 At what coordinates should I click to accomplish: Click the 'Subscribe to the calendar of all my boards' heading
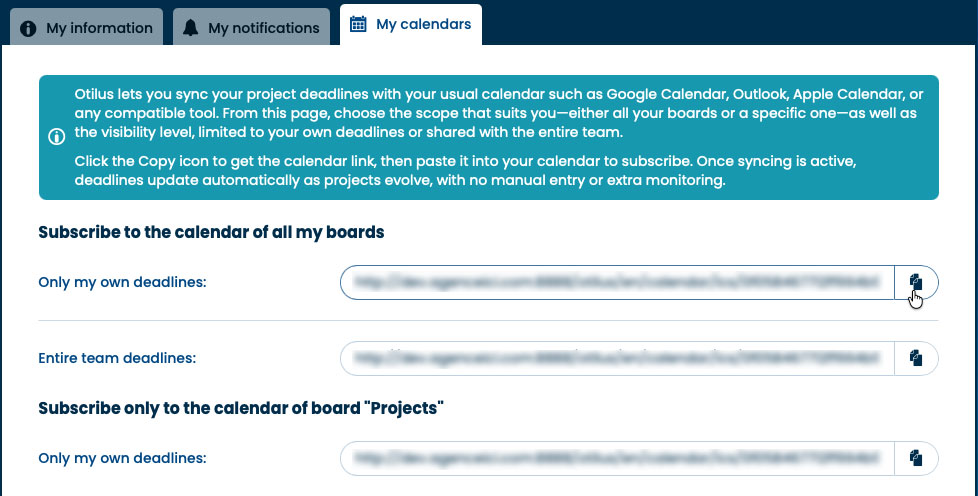[211, 232]
